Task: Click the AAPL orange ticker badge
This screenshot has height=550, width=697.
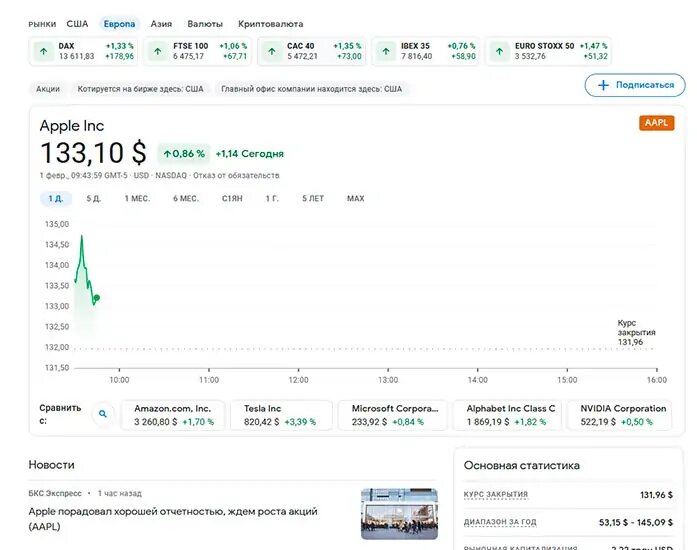Action: [x=656, y=123]
